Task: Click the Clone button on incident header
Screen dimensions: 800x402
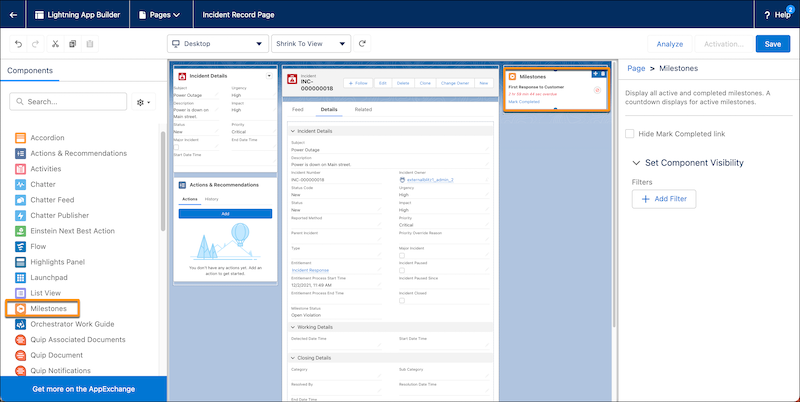Action: [x=425, y=83]
